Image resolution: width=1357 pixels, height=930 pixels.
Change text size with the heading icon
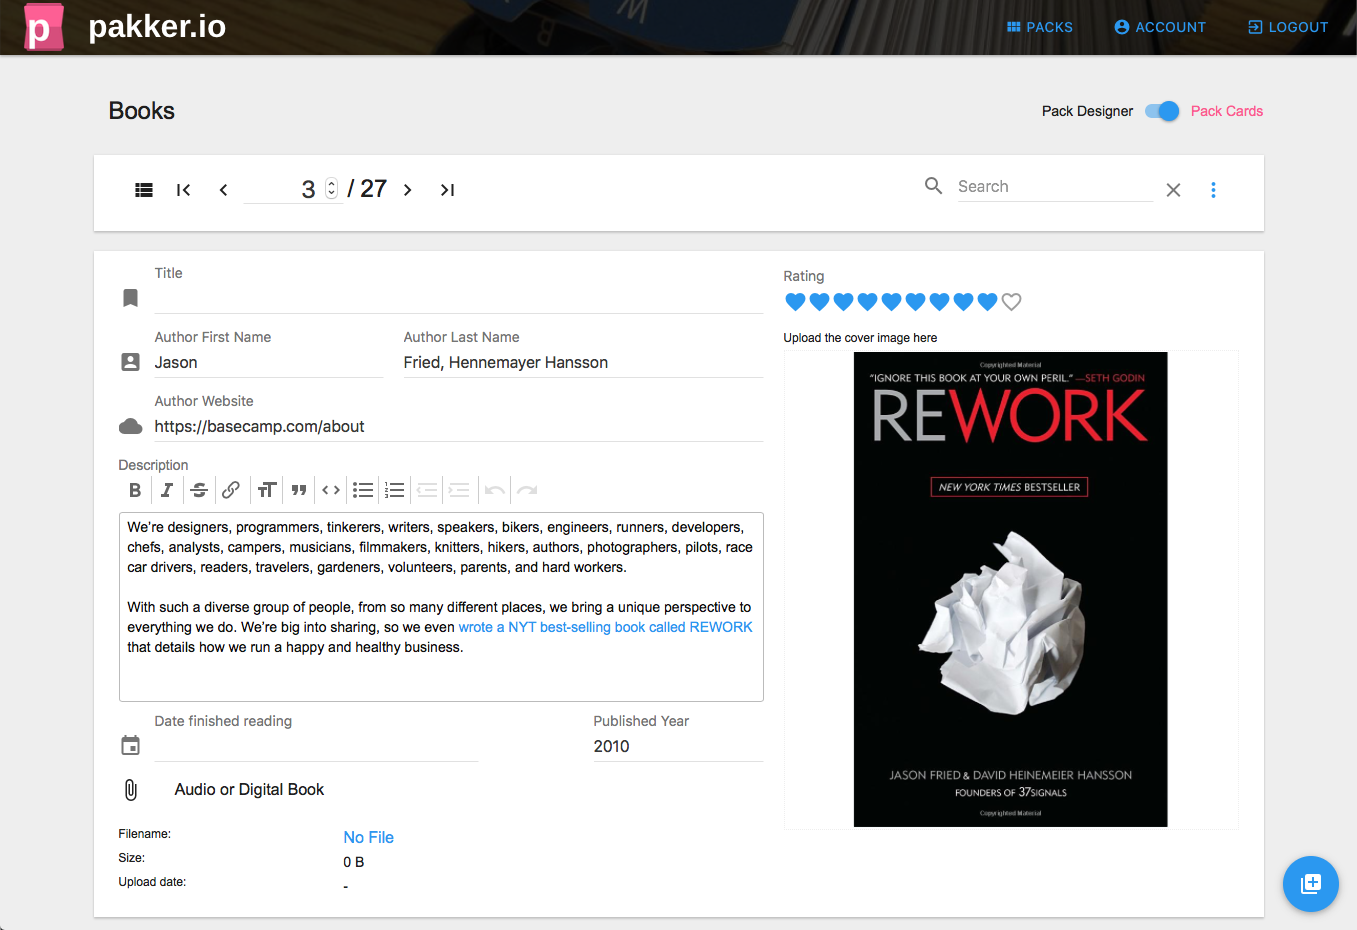coord(267,490)
